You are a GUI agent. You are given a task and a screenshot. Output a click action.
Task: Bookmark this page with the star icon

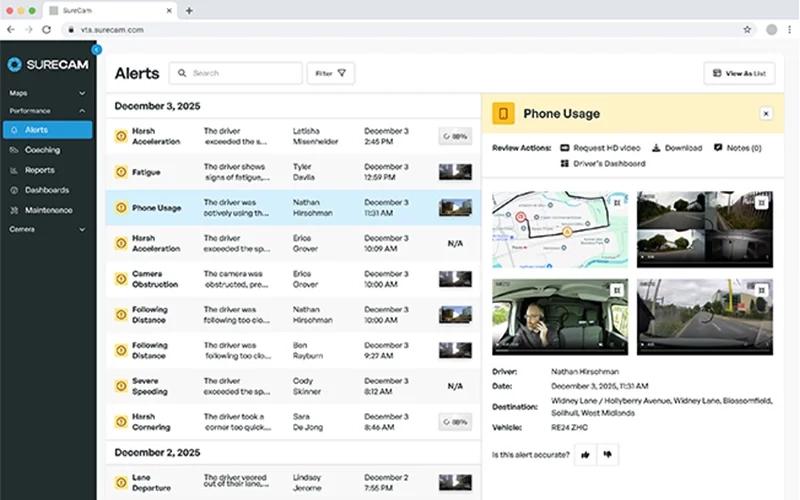747,30
